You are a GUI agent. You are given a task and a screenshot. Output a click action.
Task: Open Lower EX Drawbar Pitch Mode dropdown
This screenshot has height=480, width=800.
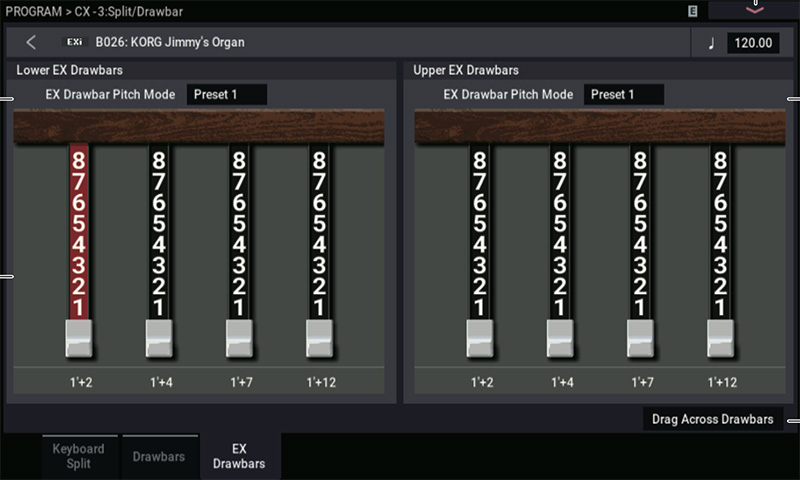227,94
